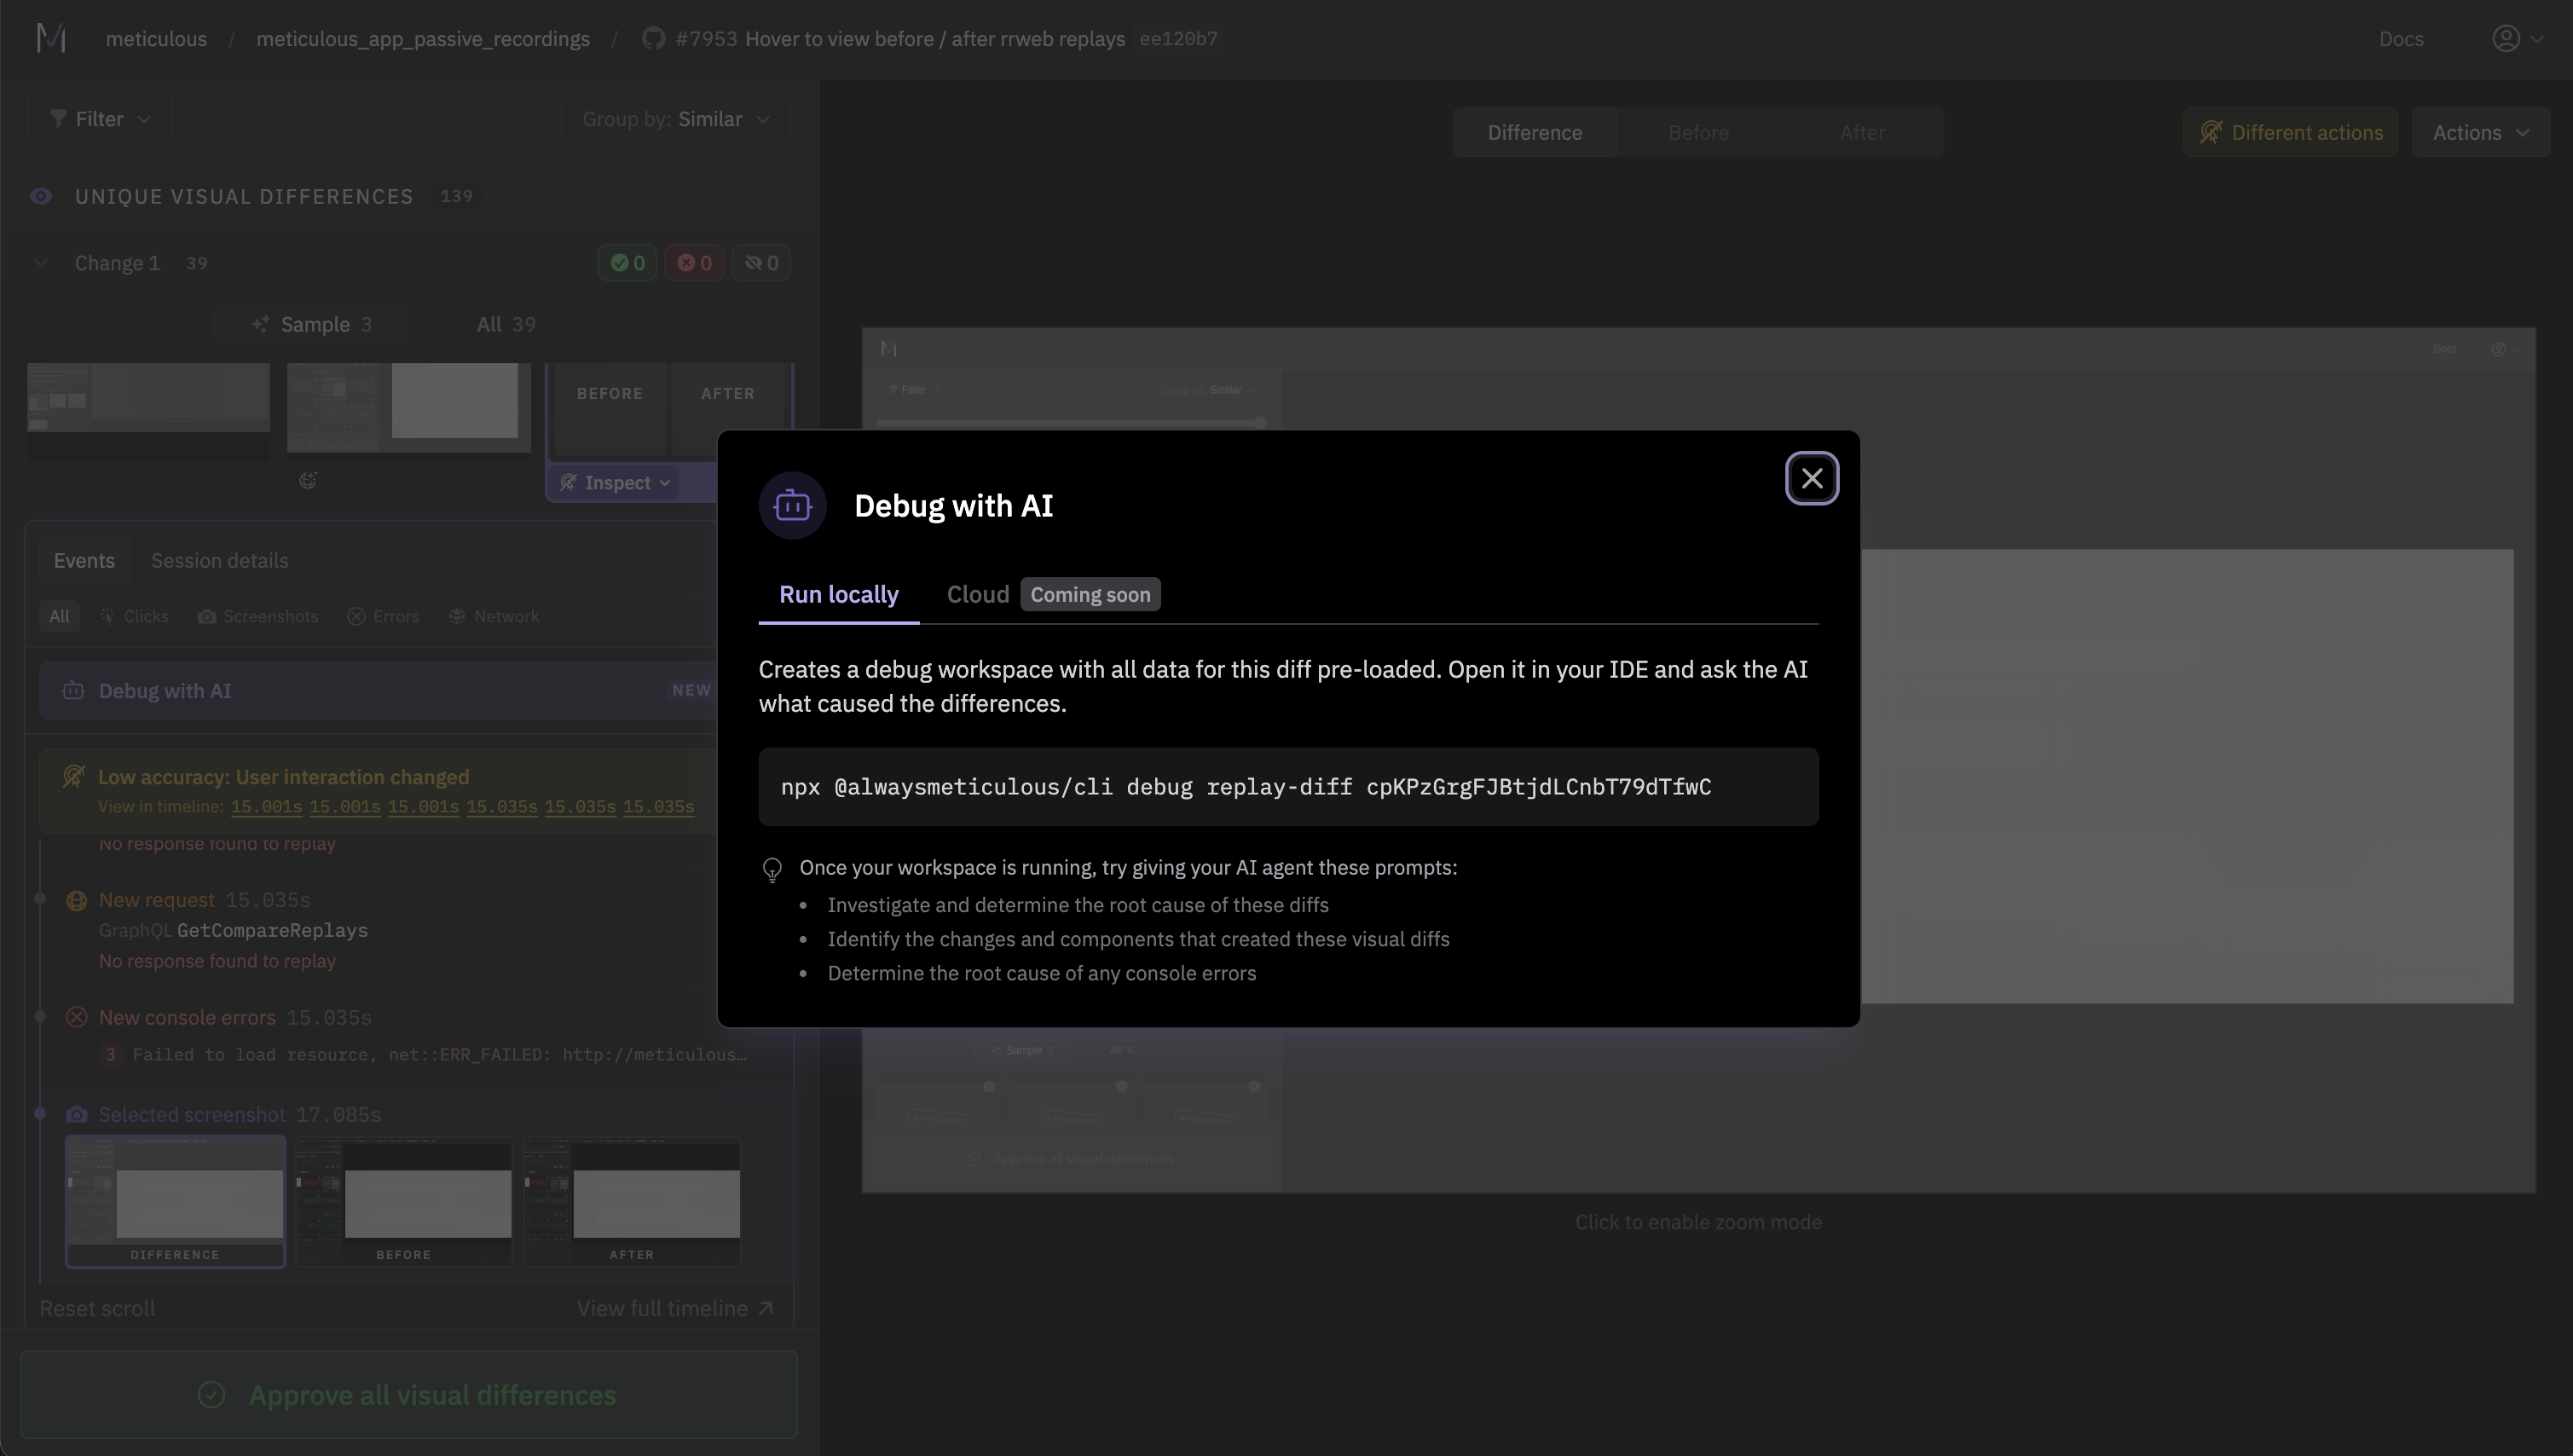Screen dimensions: 2573x1456
Task: Jump to last 15.035s timeline link
Action: [658, 807]
